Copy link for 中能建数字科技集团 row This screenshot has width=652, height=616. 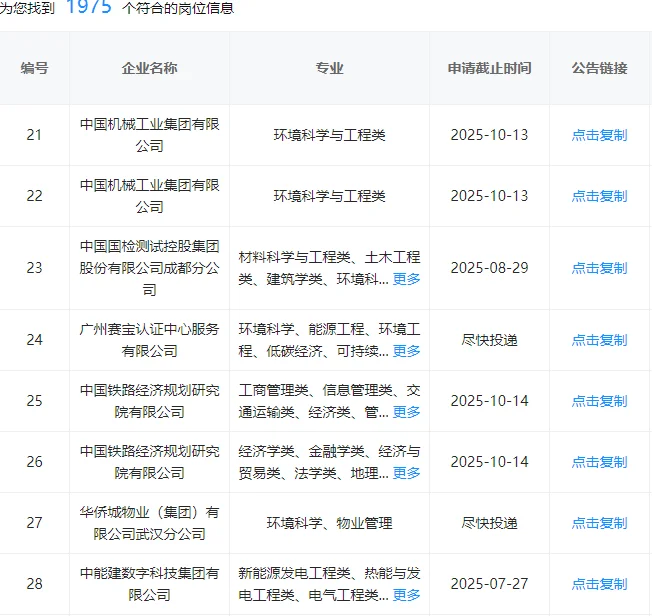(599, 584)
